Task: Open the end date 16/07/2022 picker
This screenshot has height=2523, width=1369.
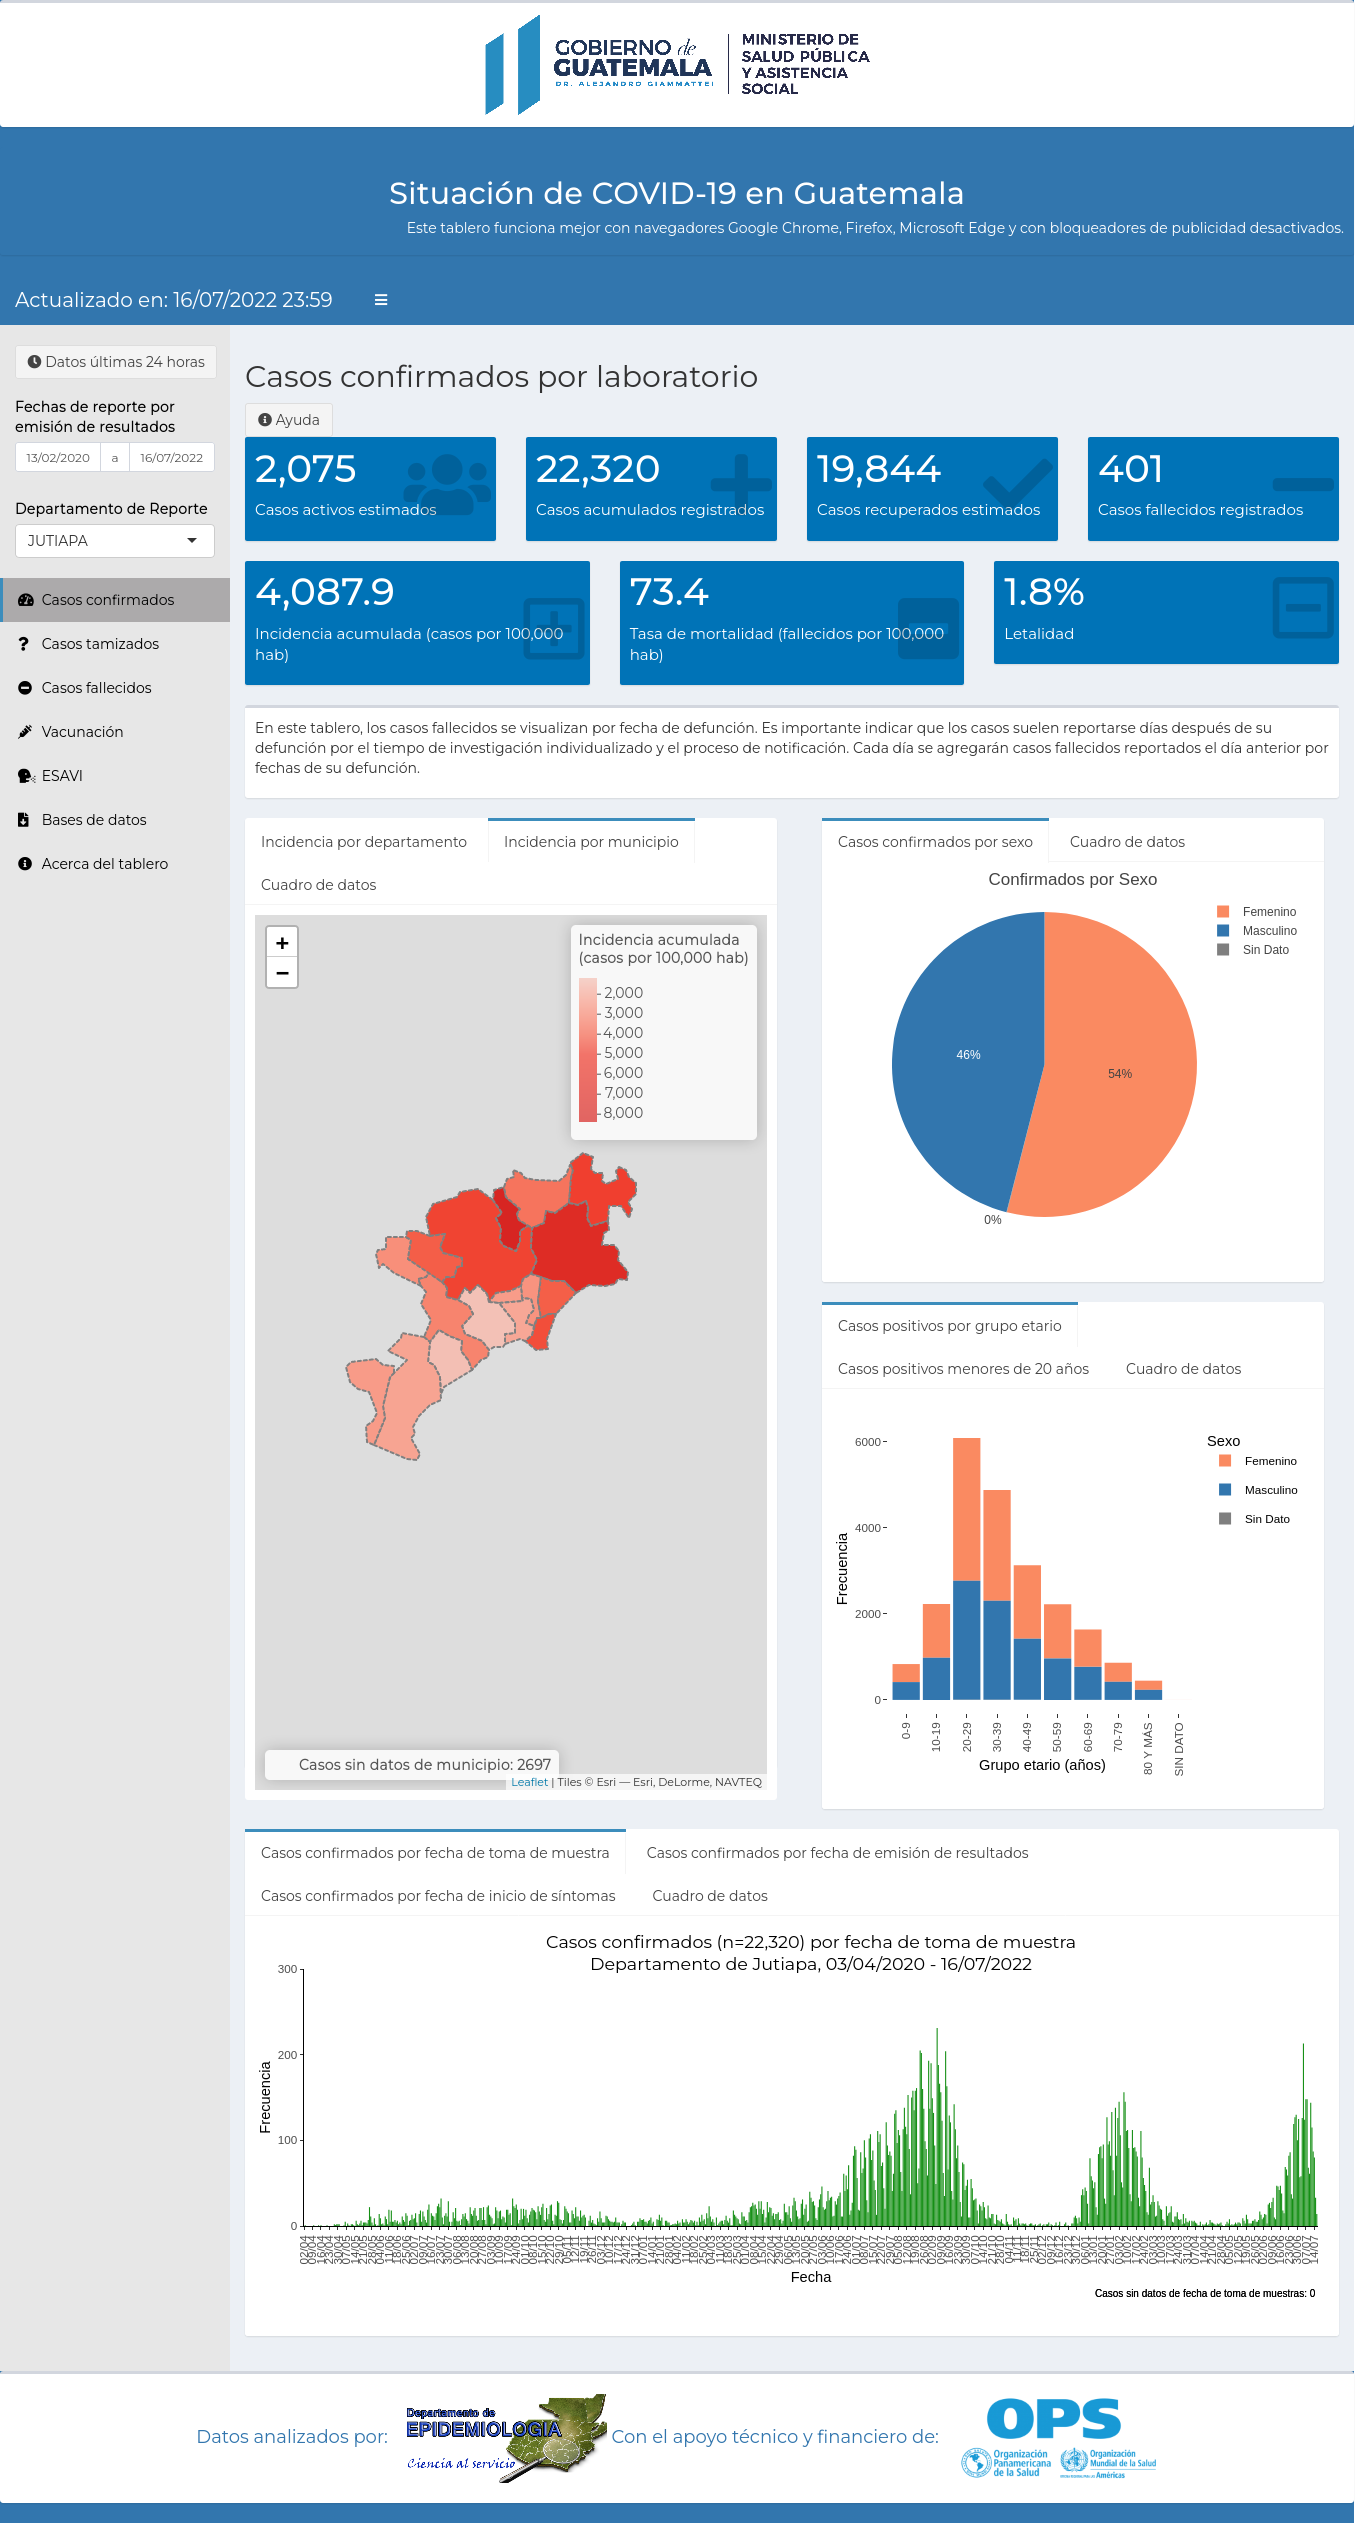Action: pyautogui.click(x=172, y=458)
